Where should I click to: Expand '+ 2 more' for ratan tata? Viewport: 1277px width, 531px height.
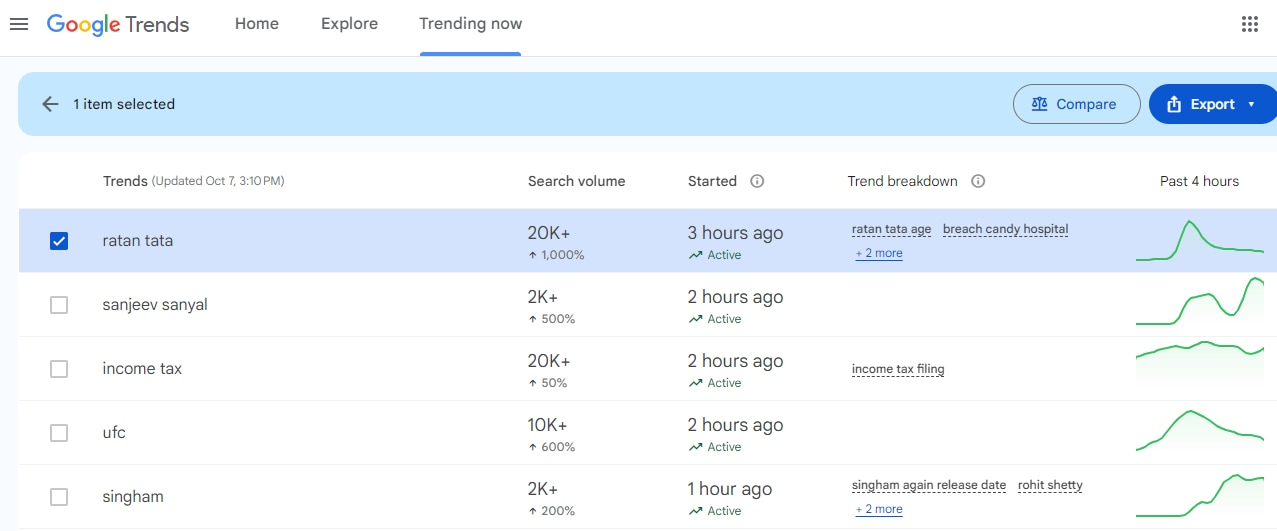[879, 254]
